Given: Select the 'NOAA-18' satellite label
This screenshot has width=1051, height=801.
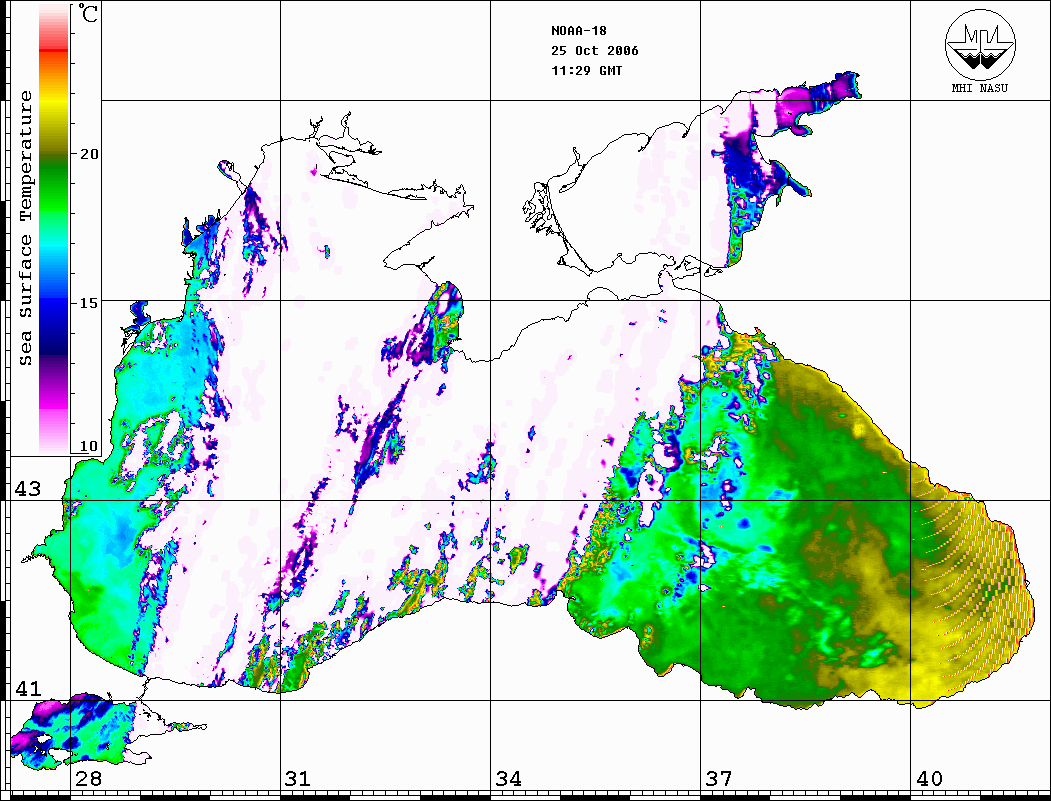Looking at the screenshot, I should [x=578, y=31].
